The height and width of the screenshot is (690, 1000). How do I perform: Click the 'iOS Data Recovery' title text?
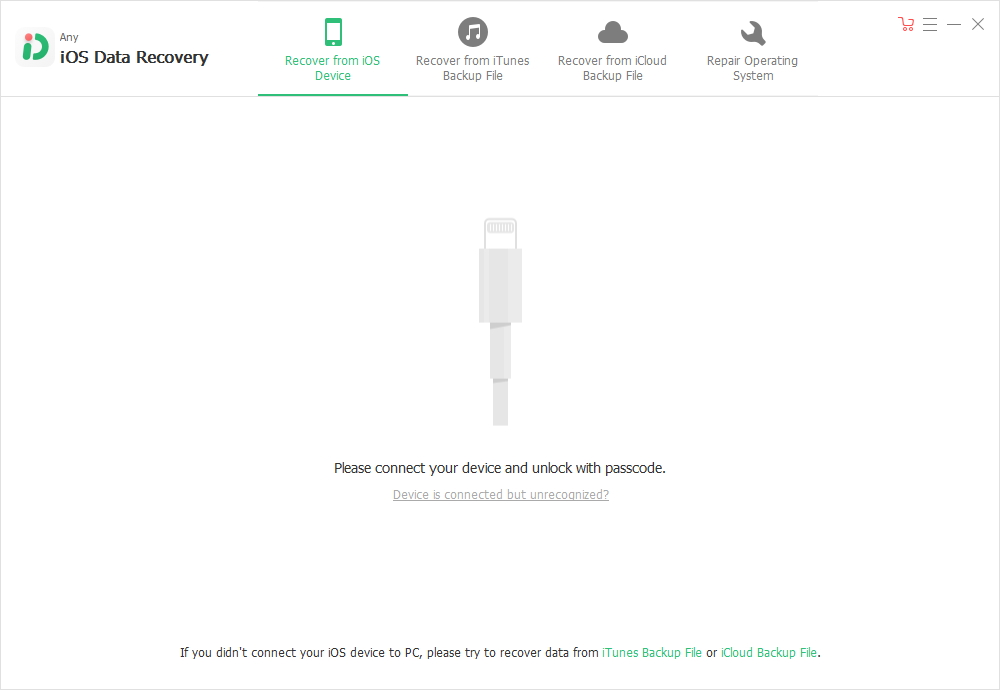(134, 57)
